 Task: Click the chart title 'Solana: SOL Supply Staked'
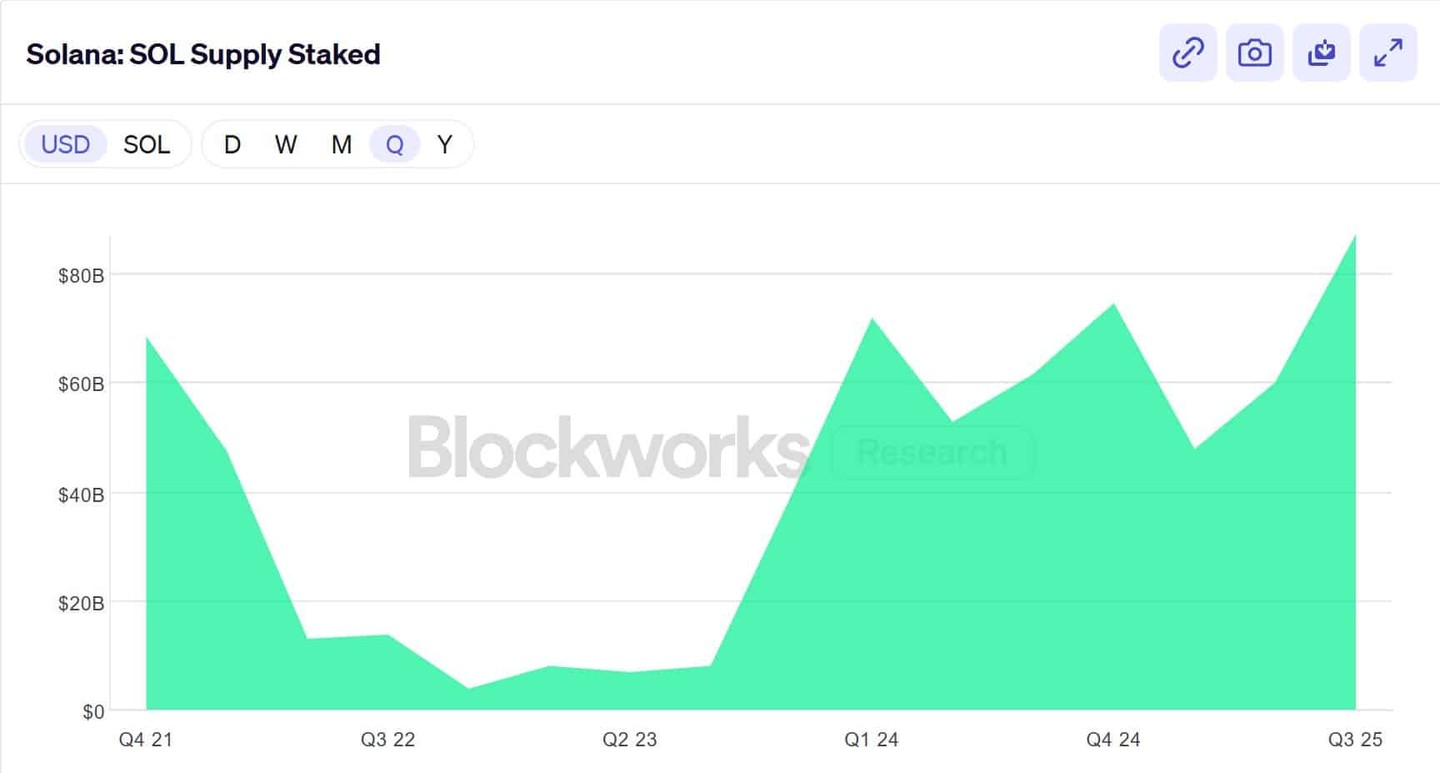point(203,54)
